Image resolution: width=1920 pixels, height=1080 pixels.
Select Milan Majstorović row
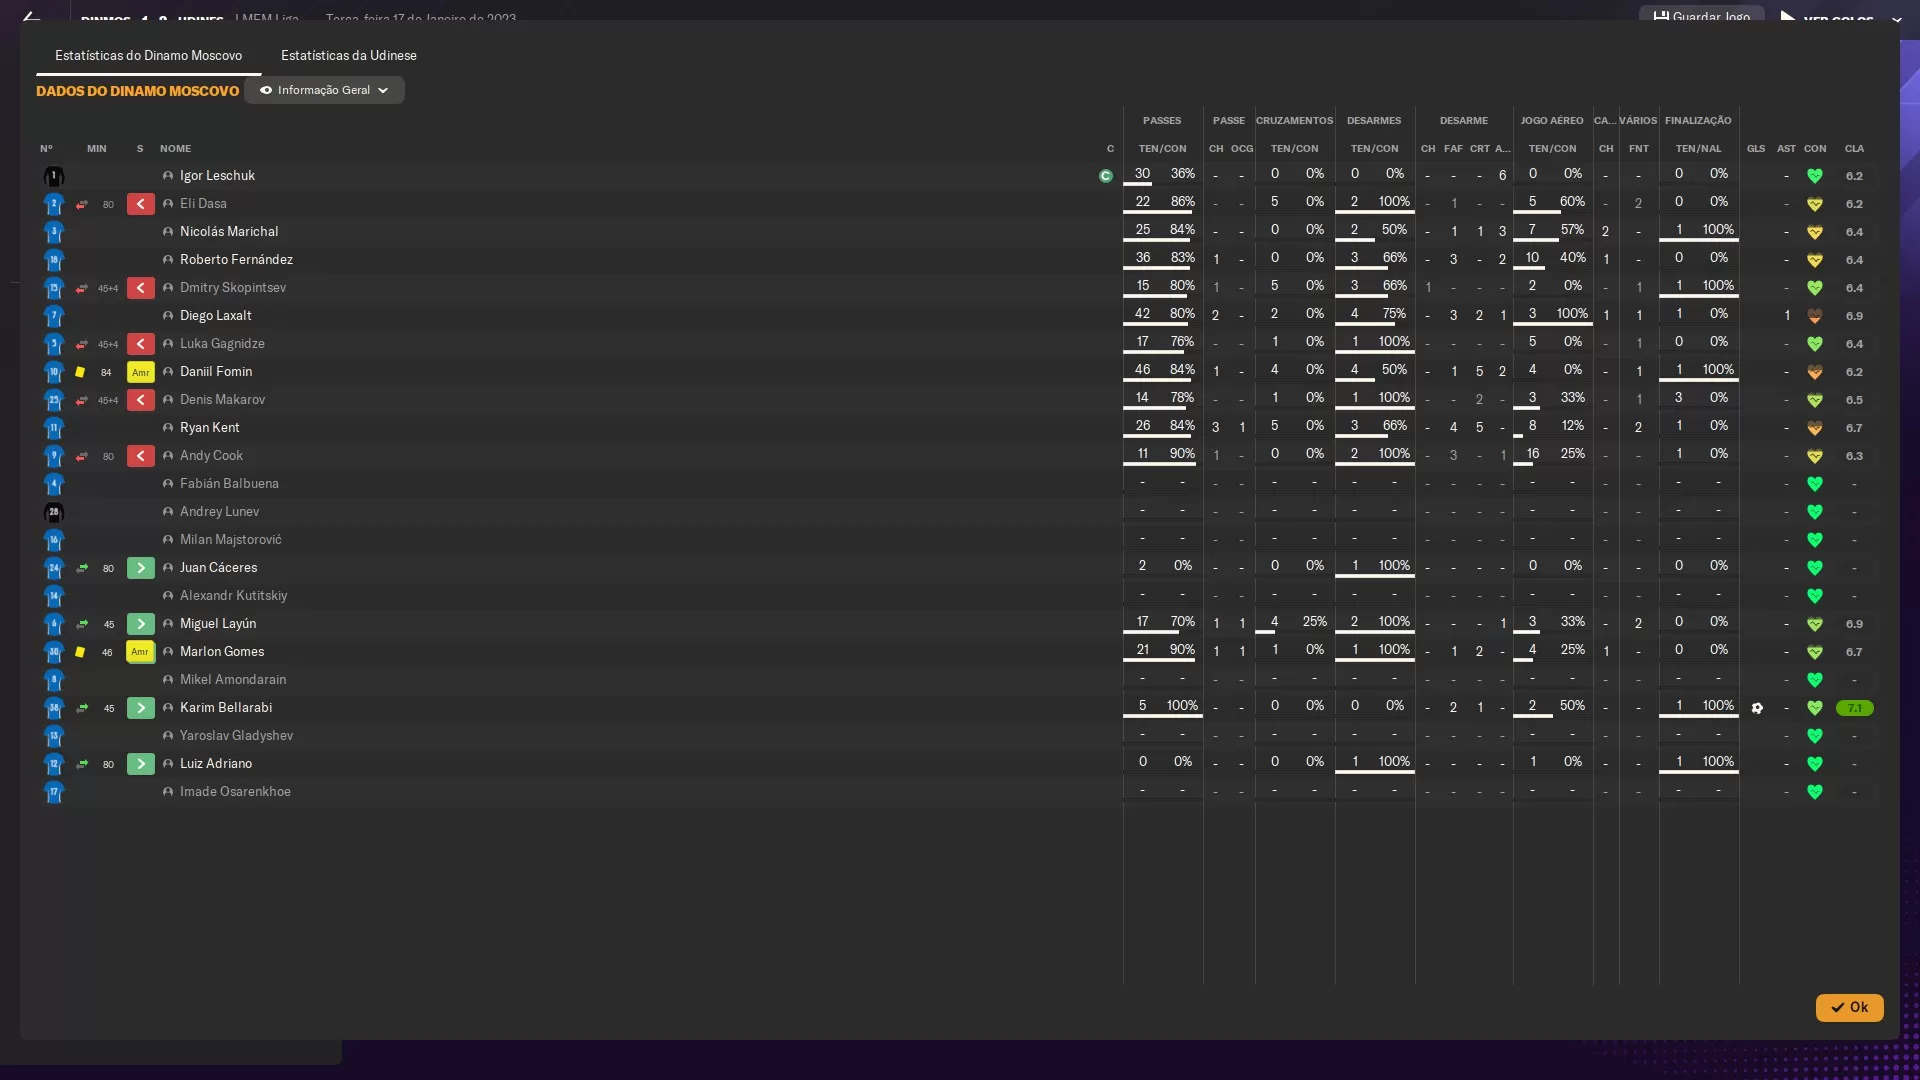coord(958,540)
